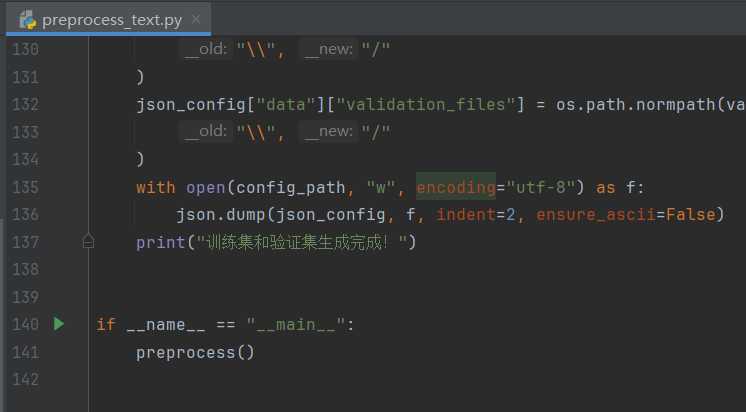Click preprocess() call on line 141
This screenshot has width=746, height=412.
pos(195,353)
